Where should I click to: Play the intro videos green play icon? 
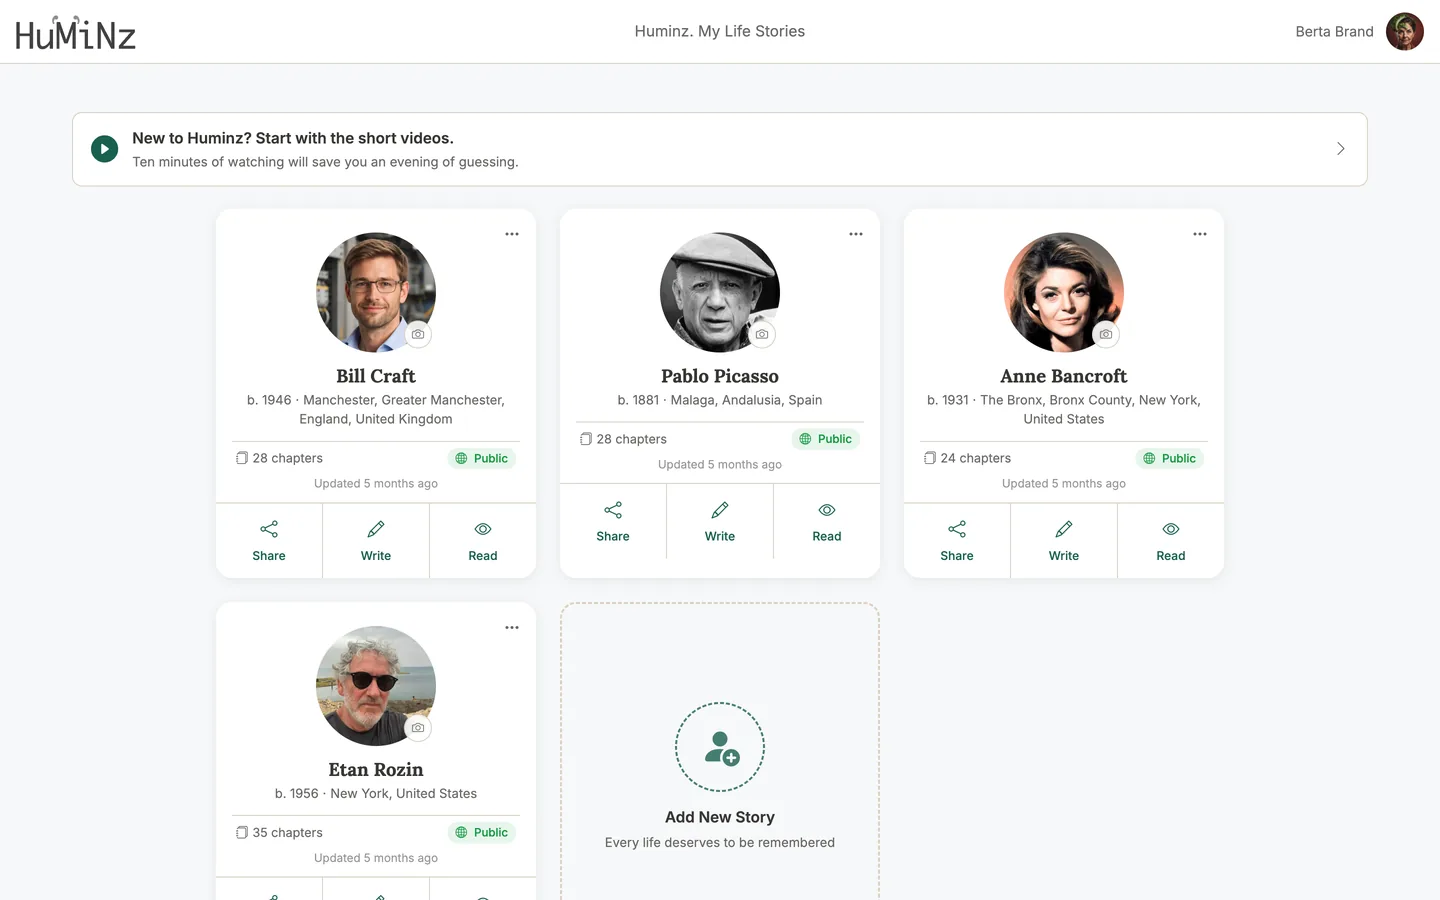coord(105,149)
